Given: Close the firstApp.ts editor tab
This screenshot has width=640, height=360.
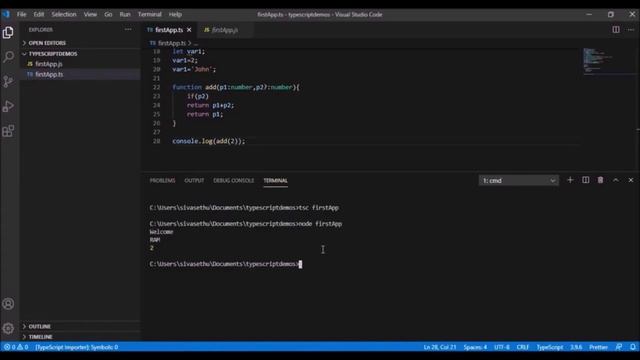Looking at the screenshot, I should coord(189,30).
